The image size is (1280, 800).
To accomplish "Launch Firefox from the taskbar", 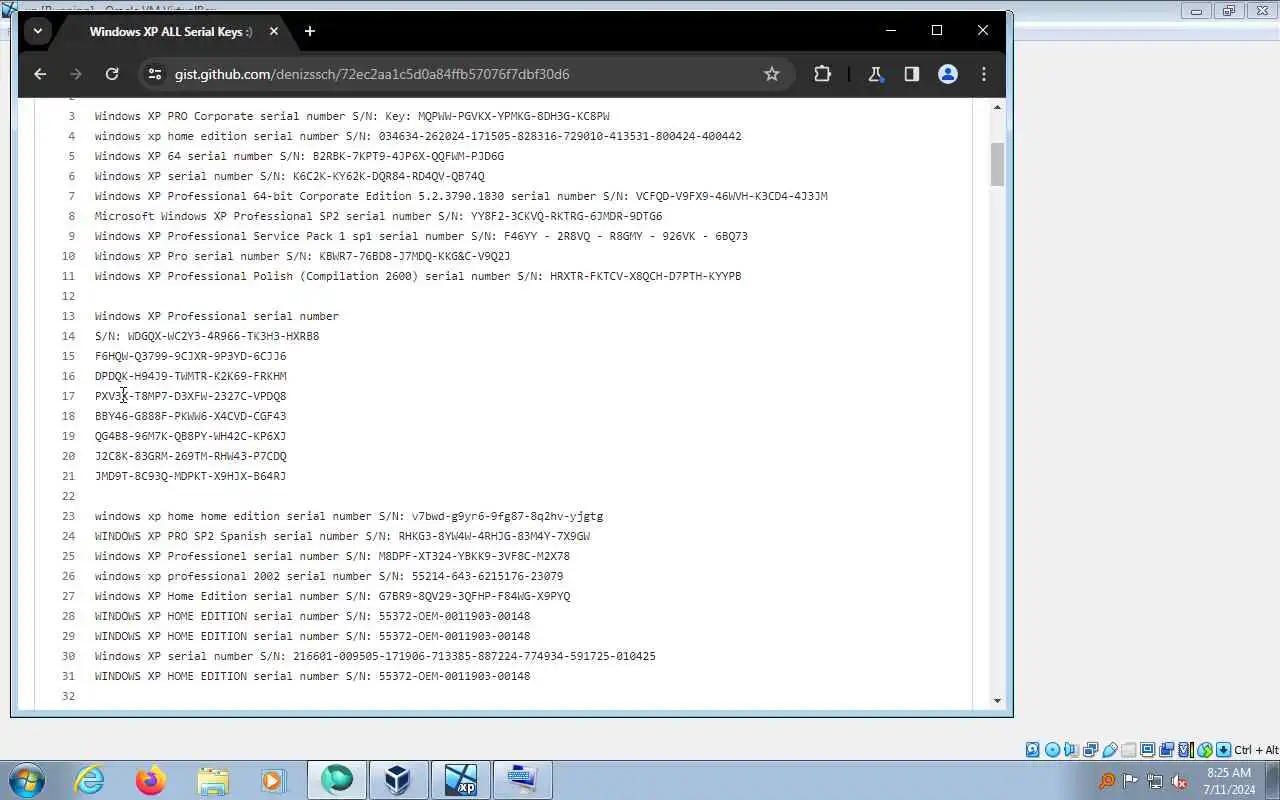I will 151,780.
